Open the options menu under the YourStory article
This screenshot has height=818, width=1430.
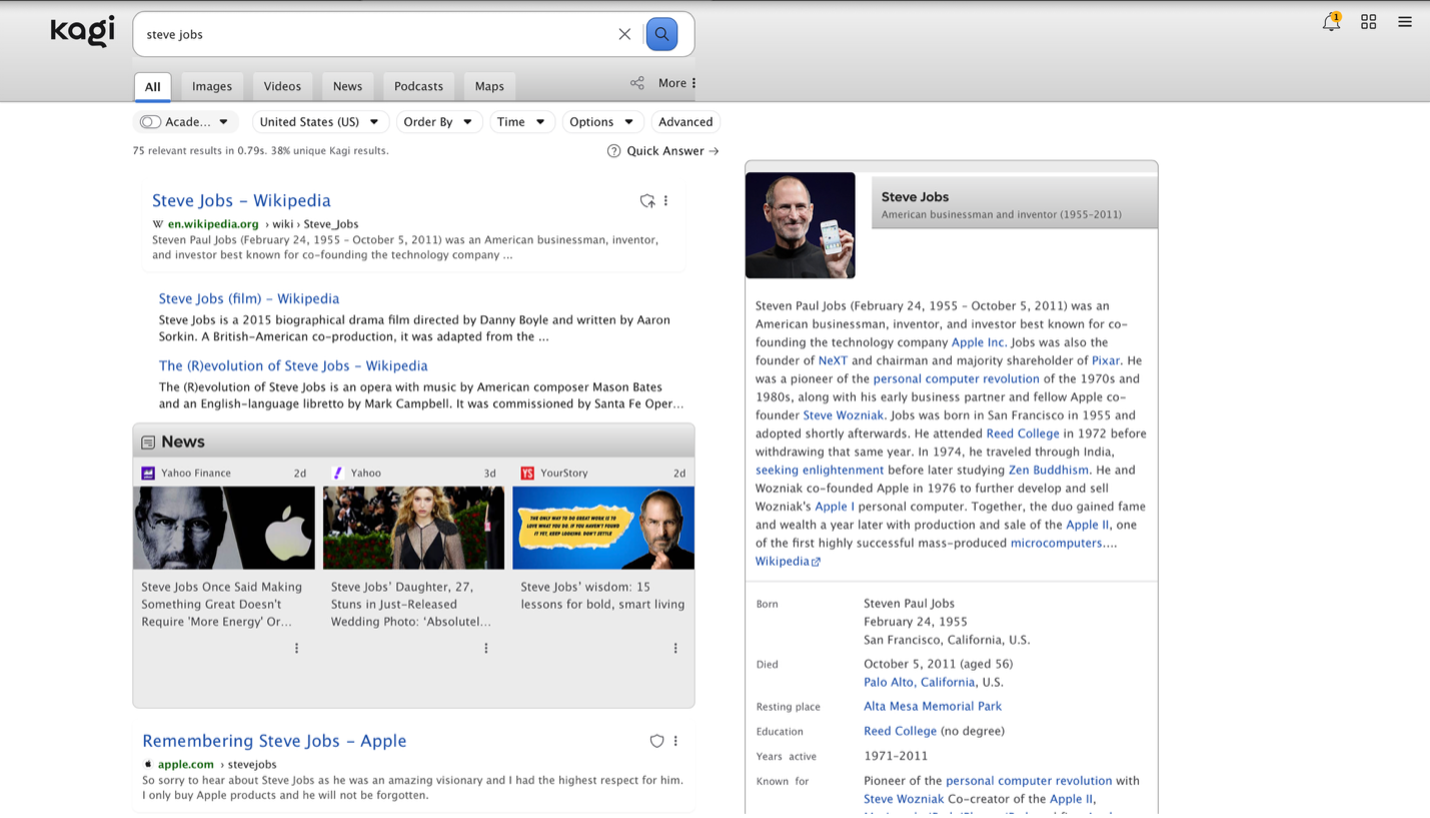click(675, 648)
